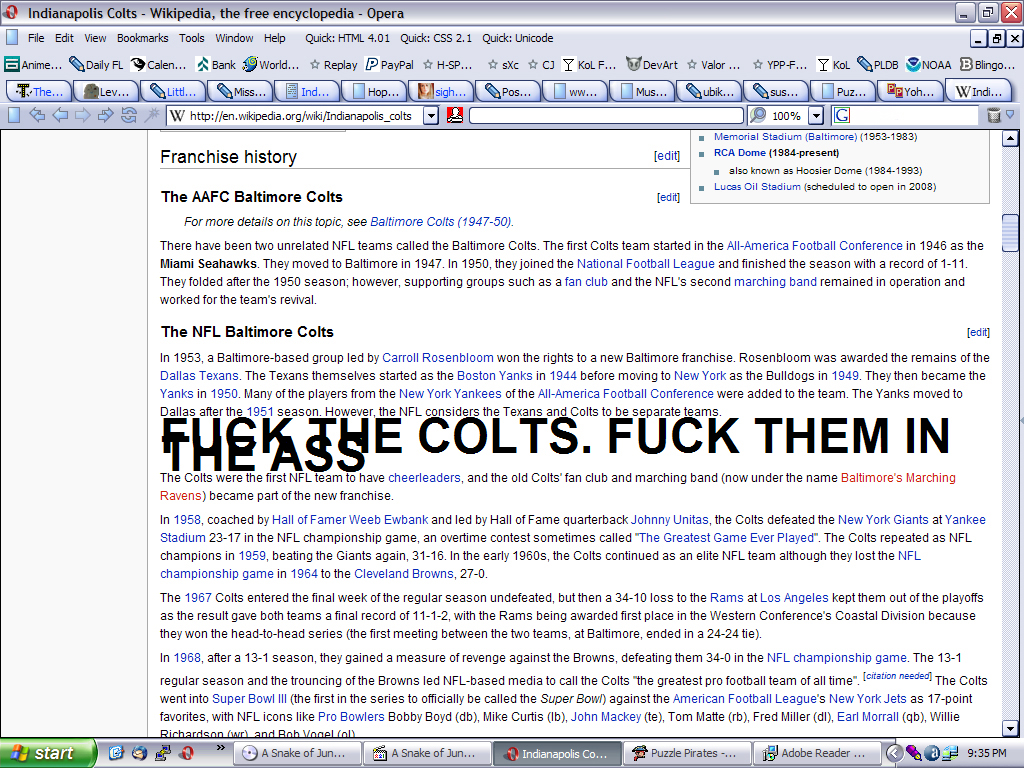
Task: Open the NOAA bookmark
Action: (928, 65)
